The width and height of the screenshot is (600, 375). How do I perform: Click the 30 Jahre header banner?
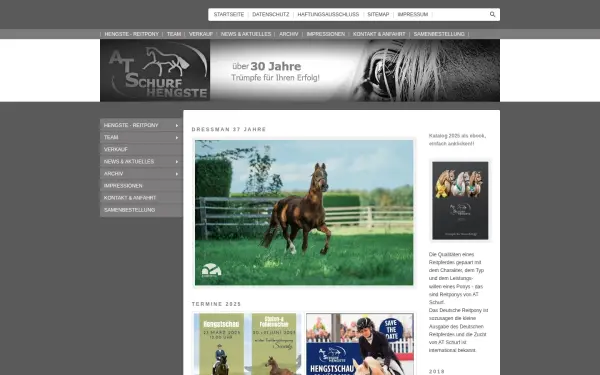coord(355,70)
